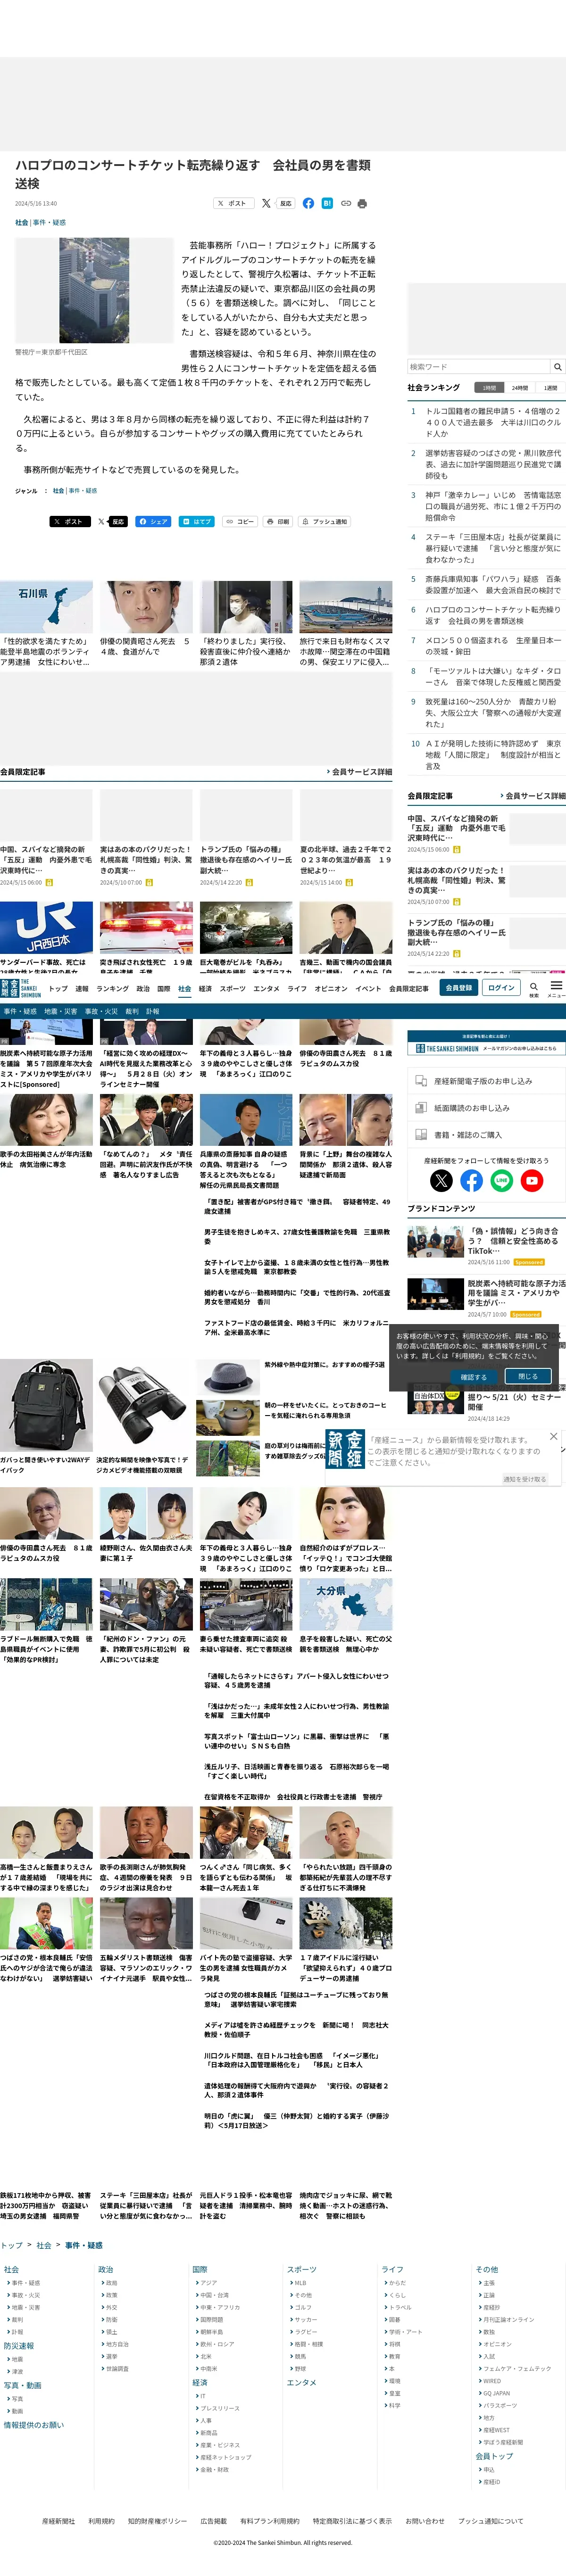Open ランキング in navigation bar
This screenshot has height=2576, width=566.
click(x=112, y=989)
